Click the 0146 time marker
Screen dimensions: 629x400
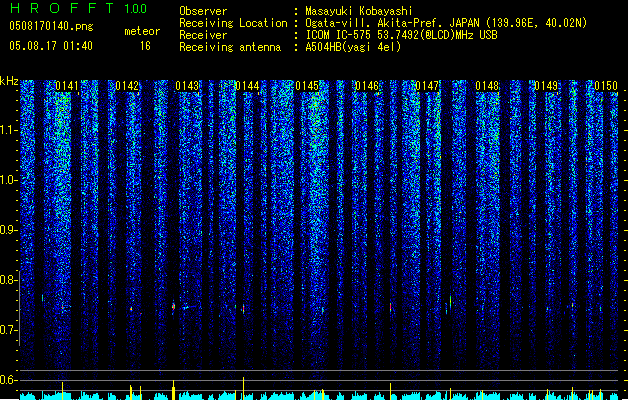pyautogui.click(x=367, y=86)
